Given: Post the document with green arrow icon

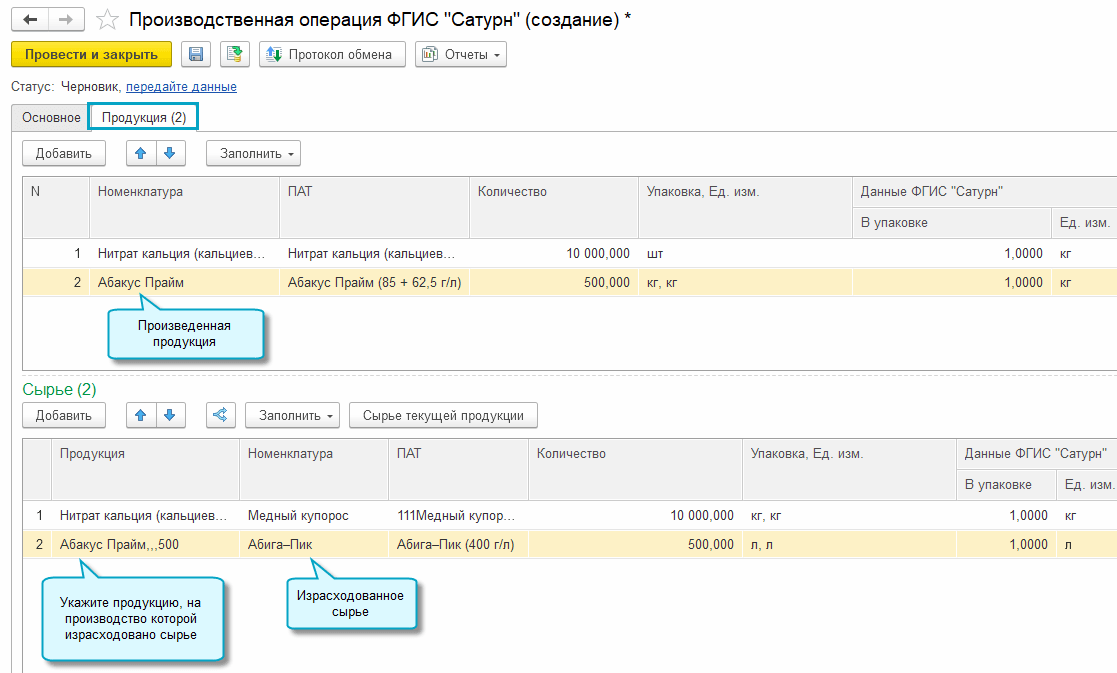Looking at the screenshot, I should tap(234, 54).
